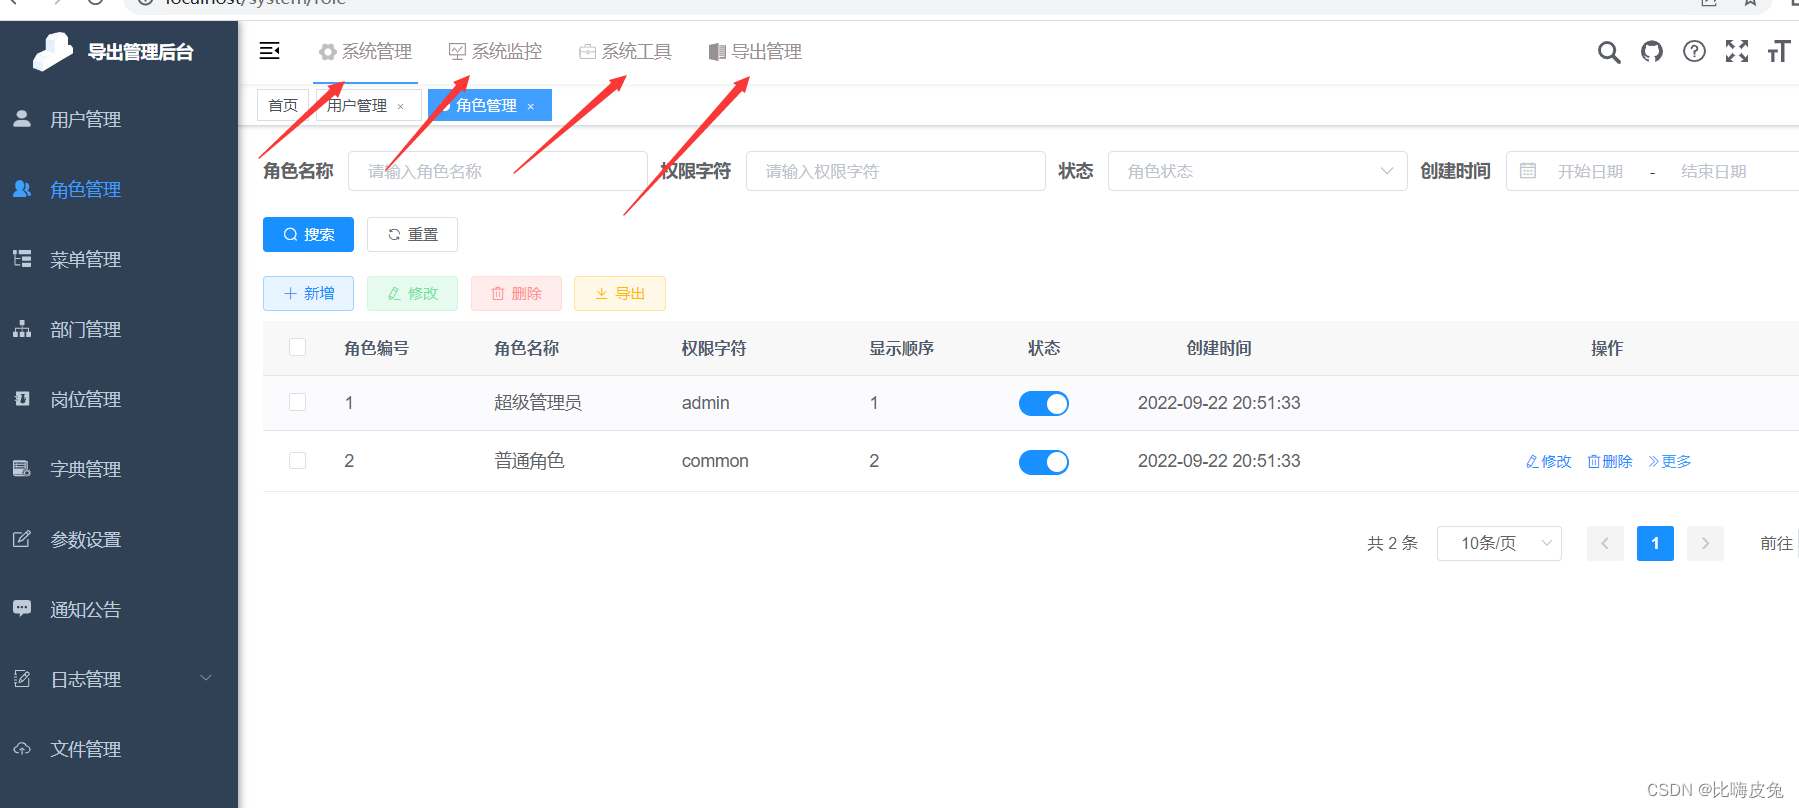Click the 结束日期 end date field

[1713, 171]
